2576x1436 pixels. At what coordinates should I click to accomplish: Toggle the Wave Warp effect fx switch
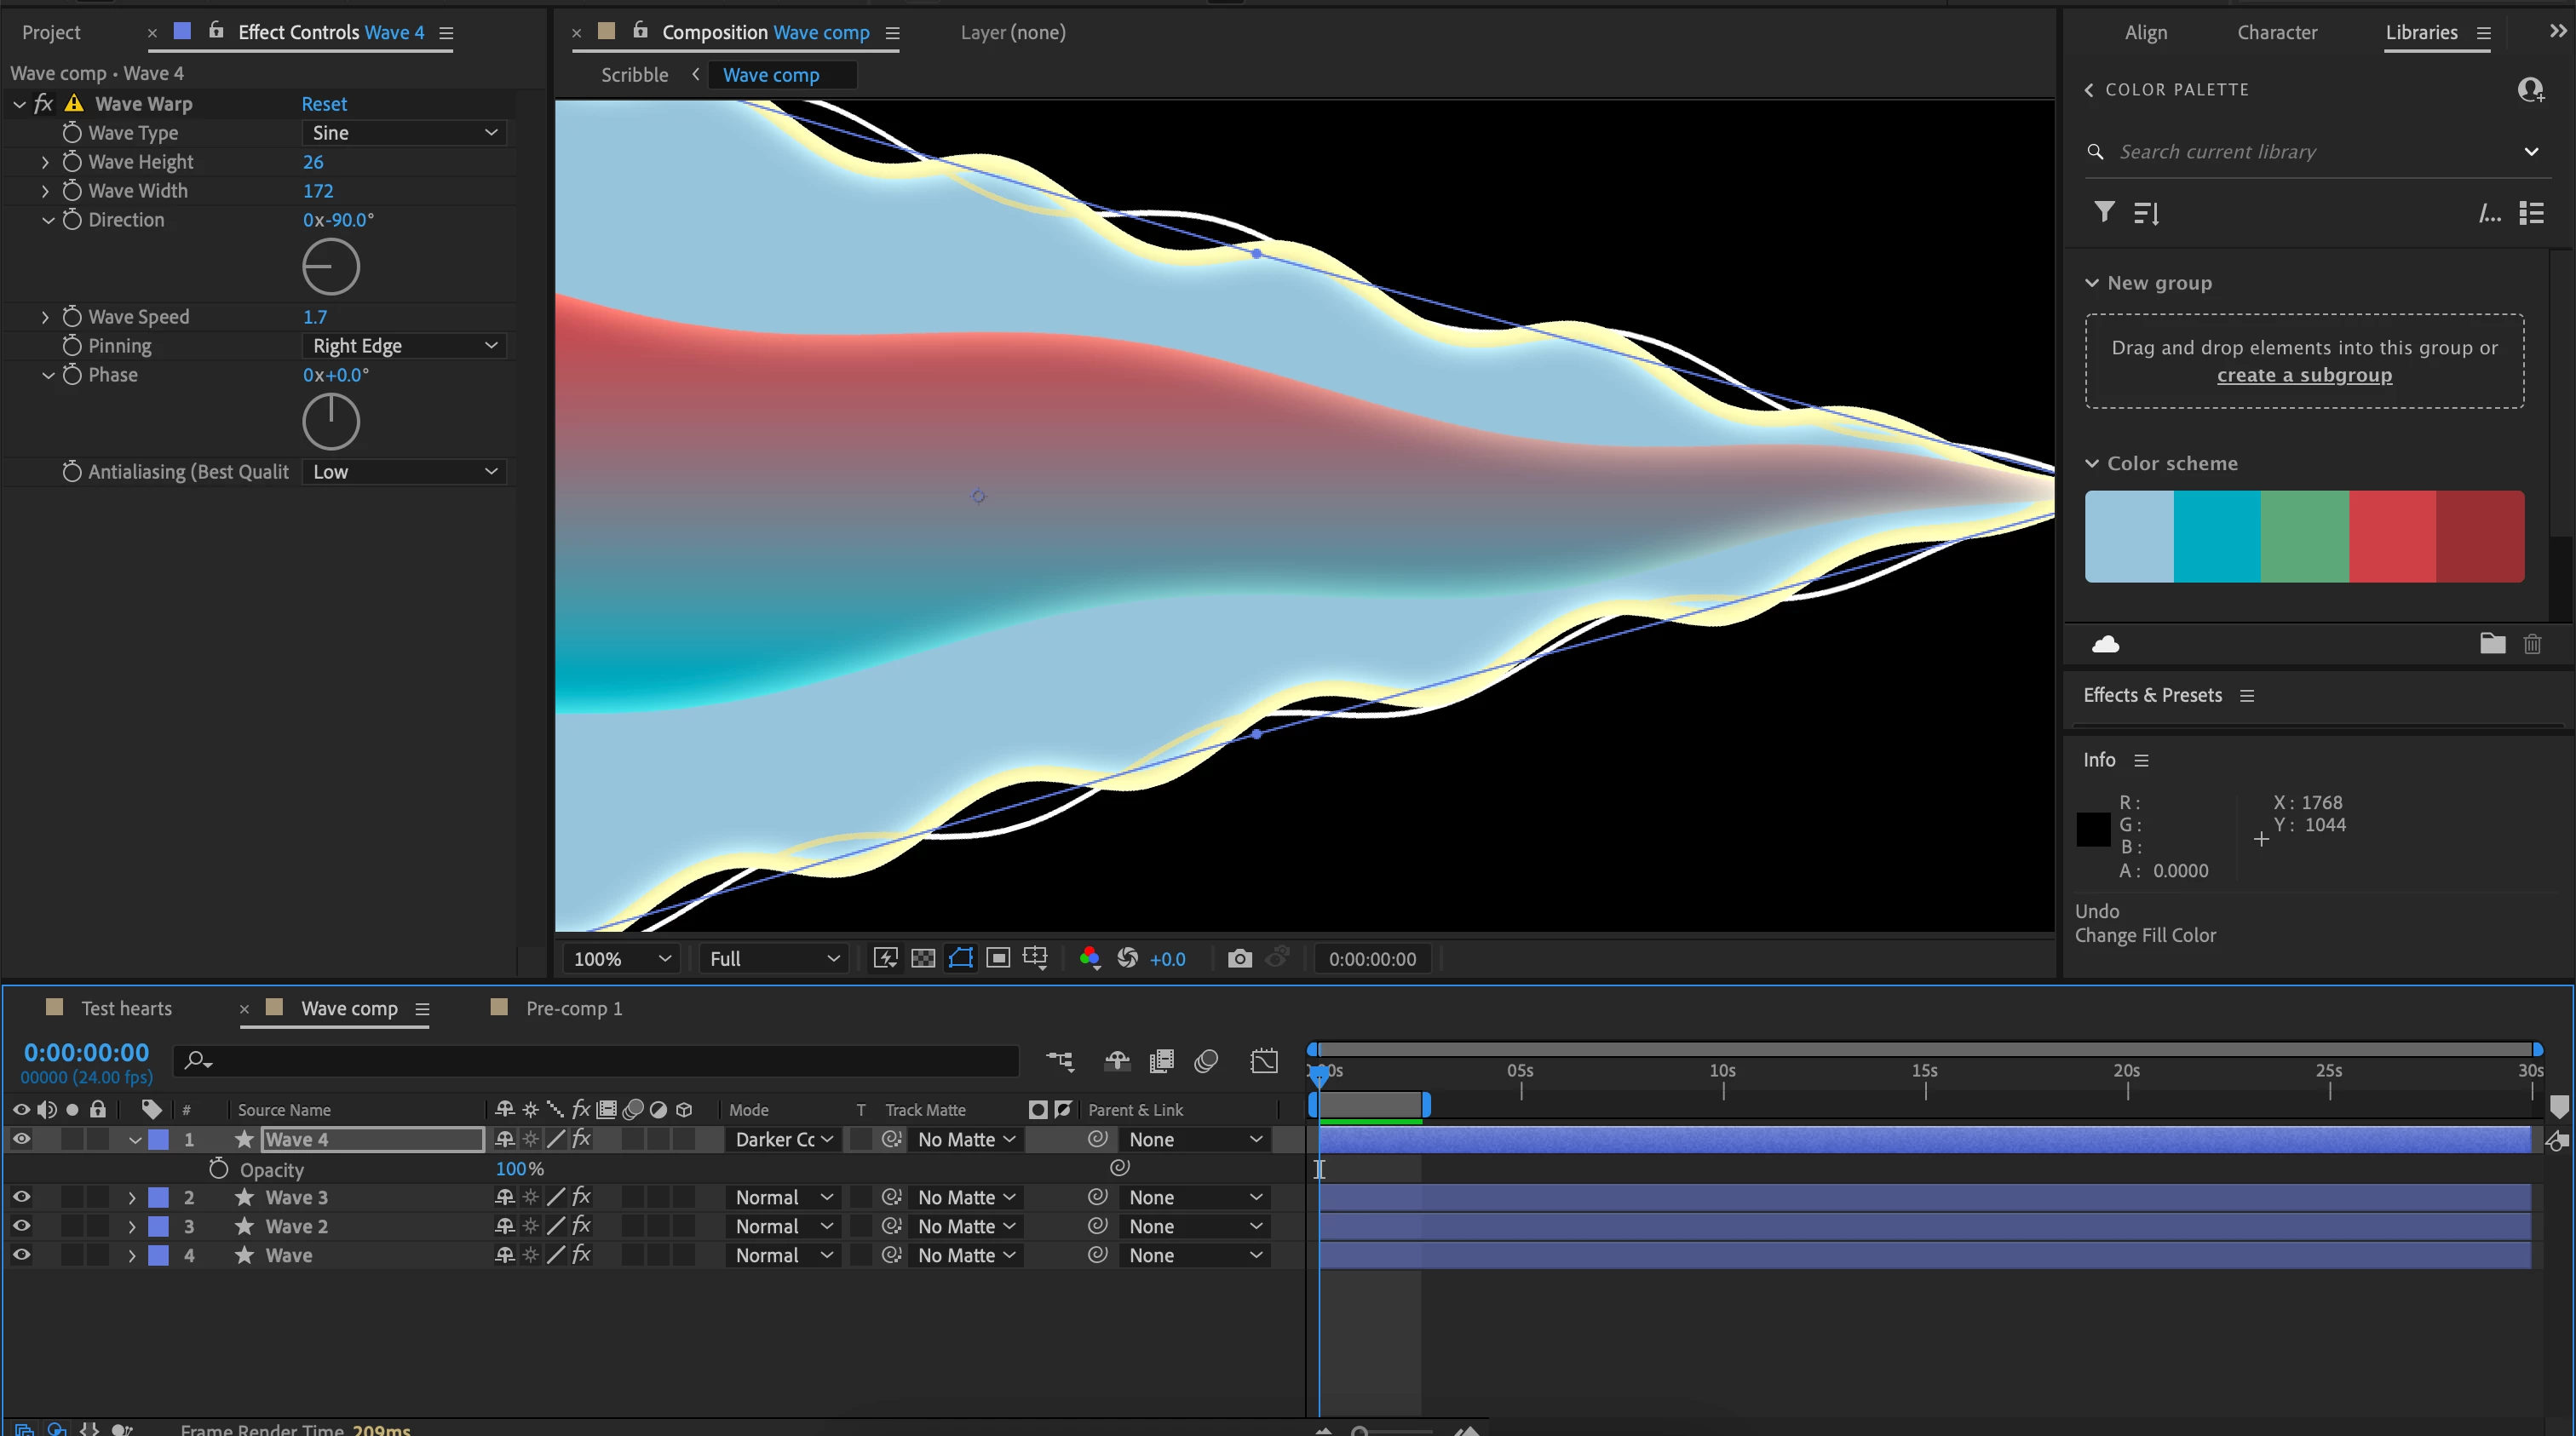[43, 103]
